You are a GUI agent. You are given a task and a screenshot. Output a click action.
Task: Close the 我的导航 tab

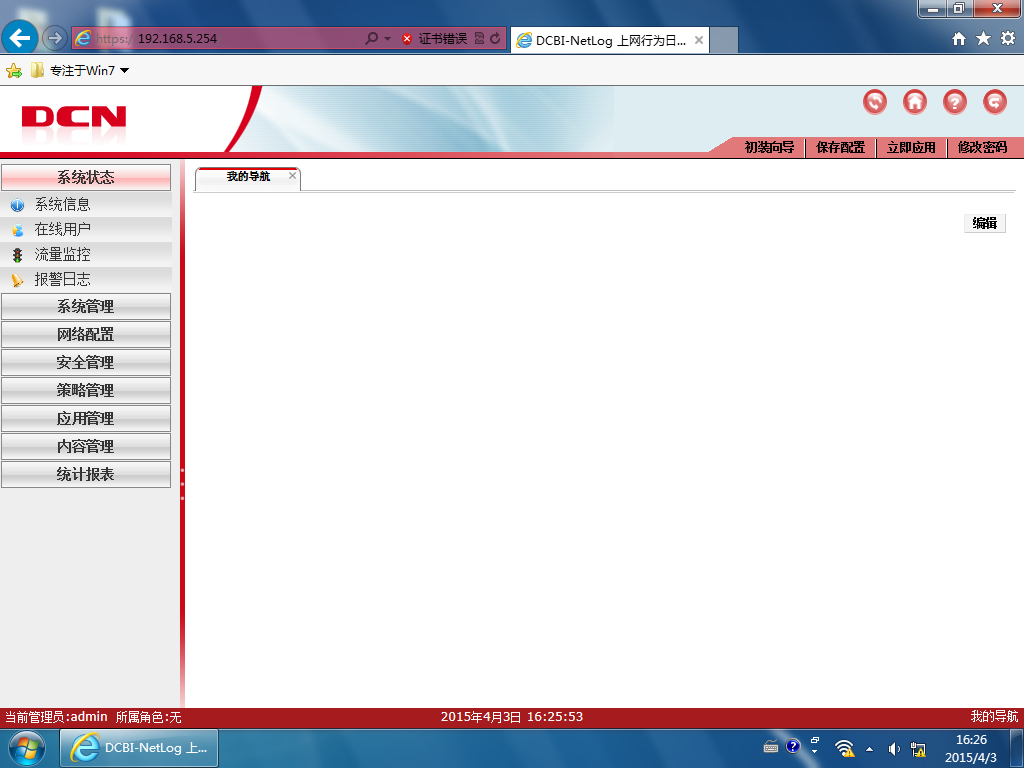pyautogui.click(x=292, y=176)
